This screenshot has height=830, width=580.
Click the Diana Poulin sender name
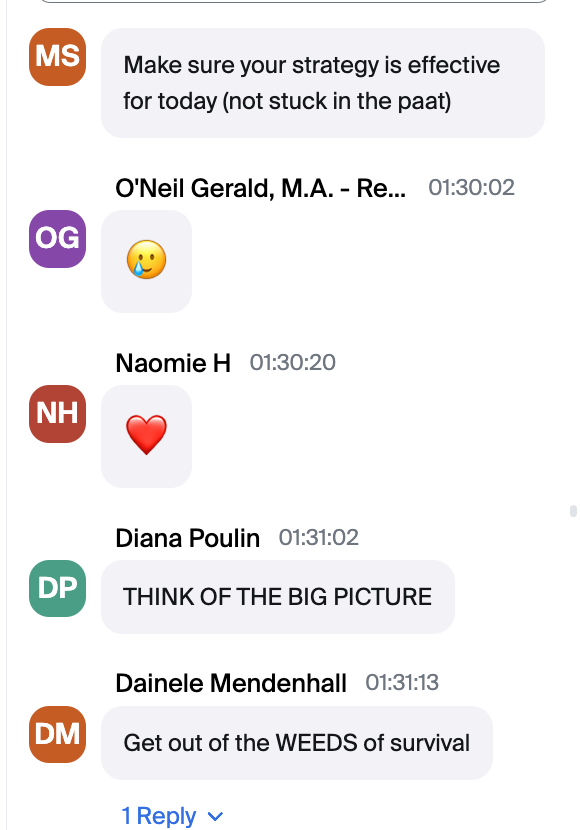point(187,538)
